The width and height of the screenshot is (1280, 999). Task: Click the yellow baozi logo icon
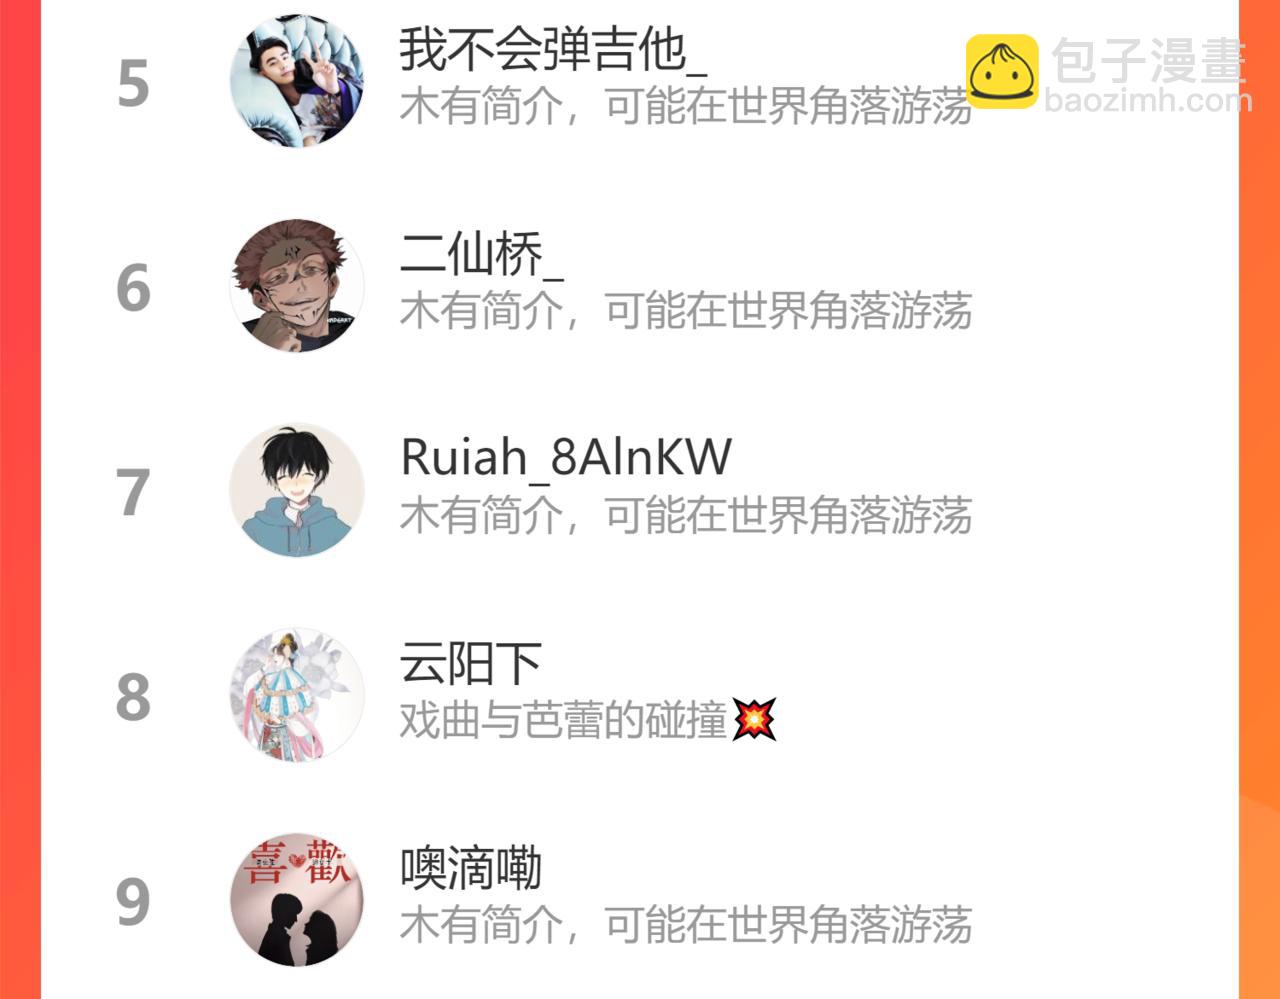(x=1002, y=72)
